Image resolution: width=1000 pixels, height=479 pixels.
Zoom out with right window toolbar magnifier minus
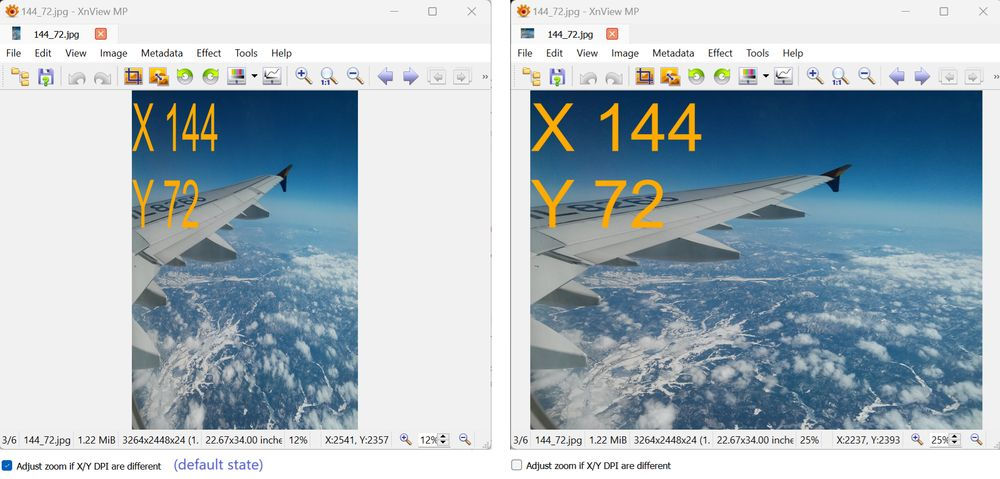pyautogui.click(x=867, y=77)
